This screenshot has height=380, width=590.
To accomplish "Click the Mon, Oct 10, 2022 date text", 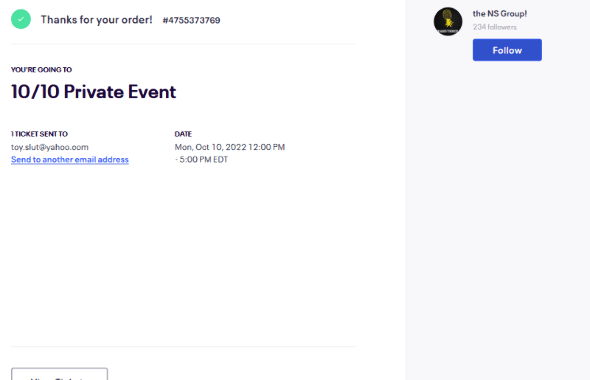I will coord(210,147).
